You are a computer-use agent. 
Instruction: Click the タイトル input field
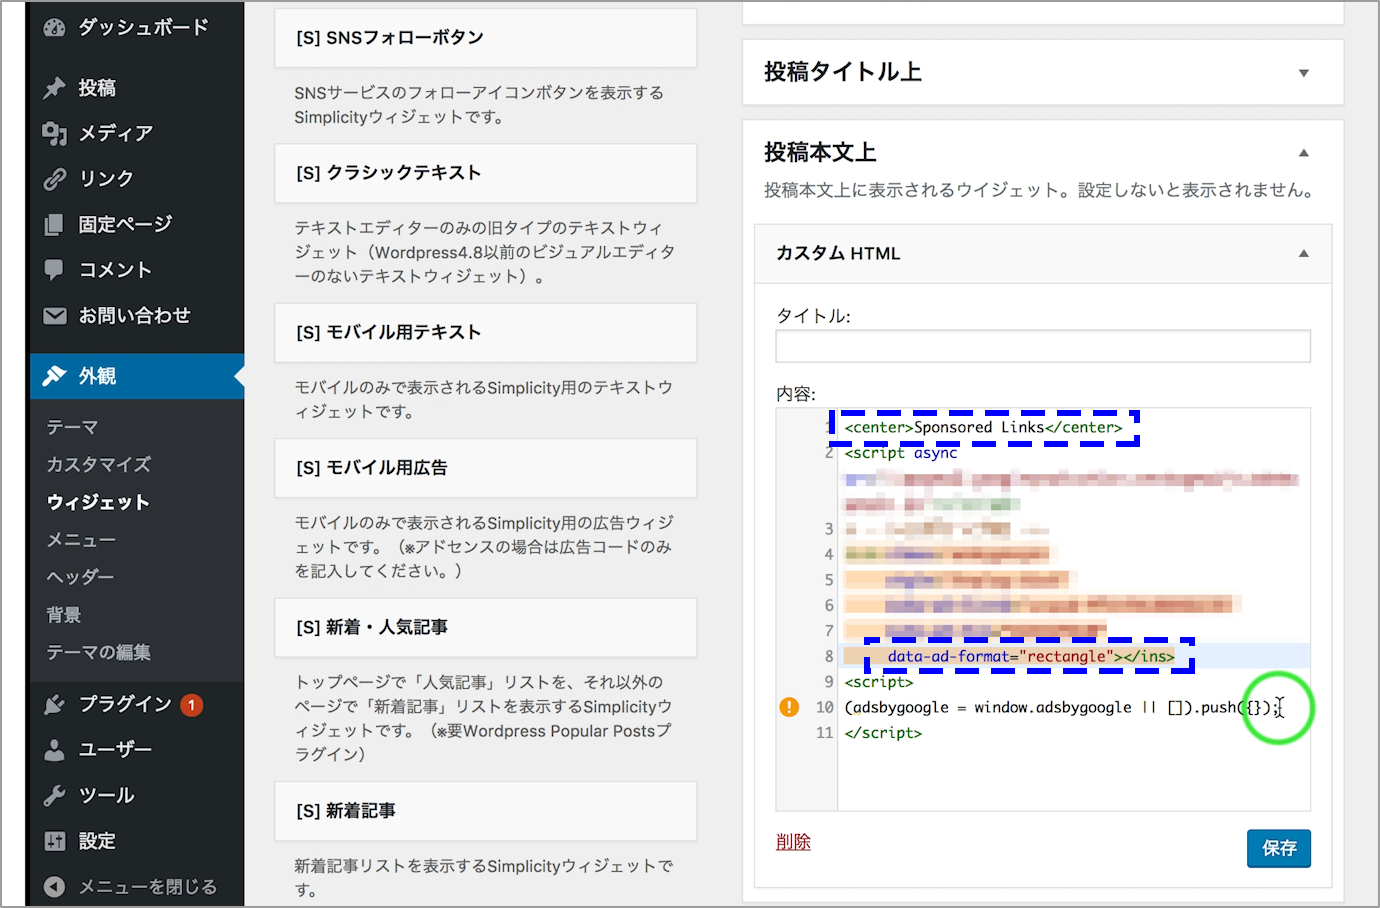coord(1043,346)
